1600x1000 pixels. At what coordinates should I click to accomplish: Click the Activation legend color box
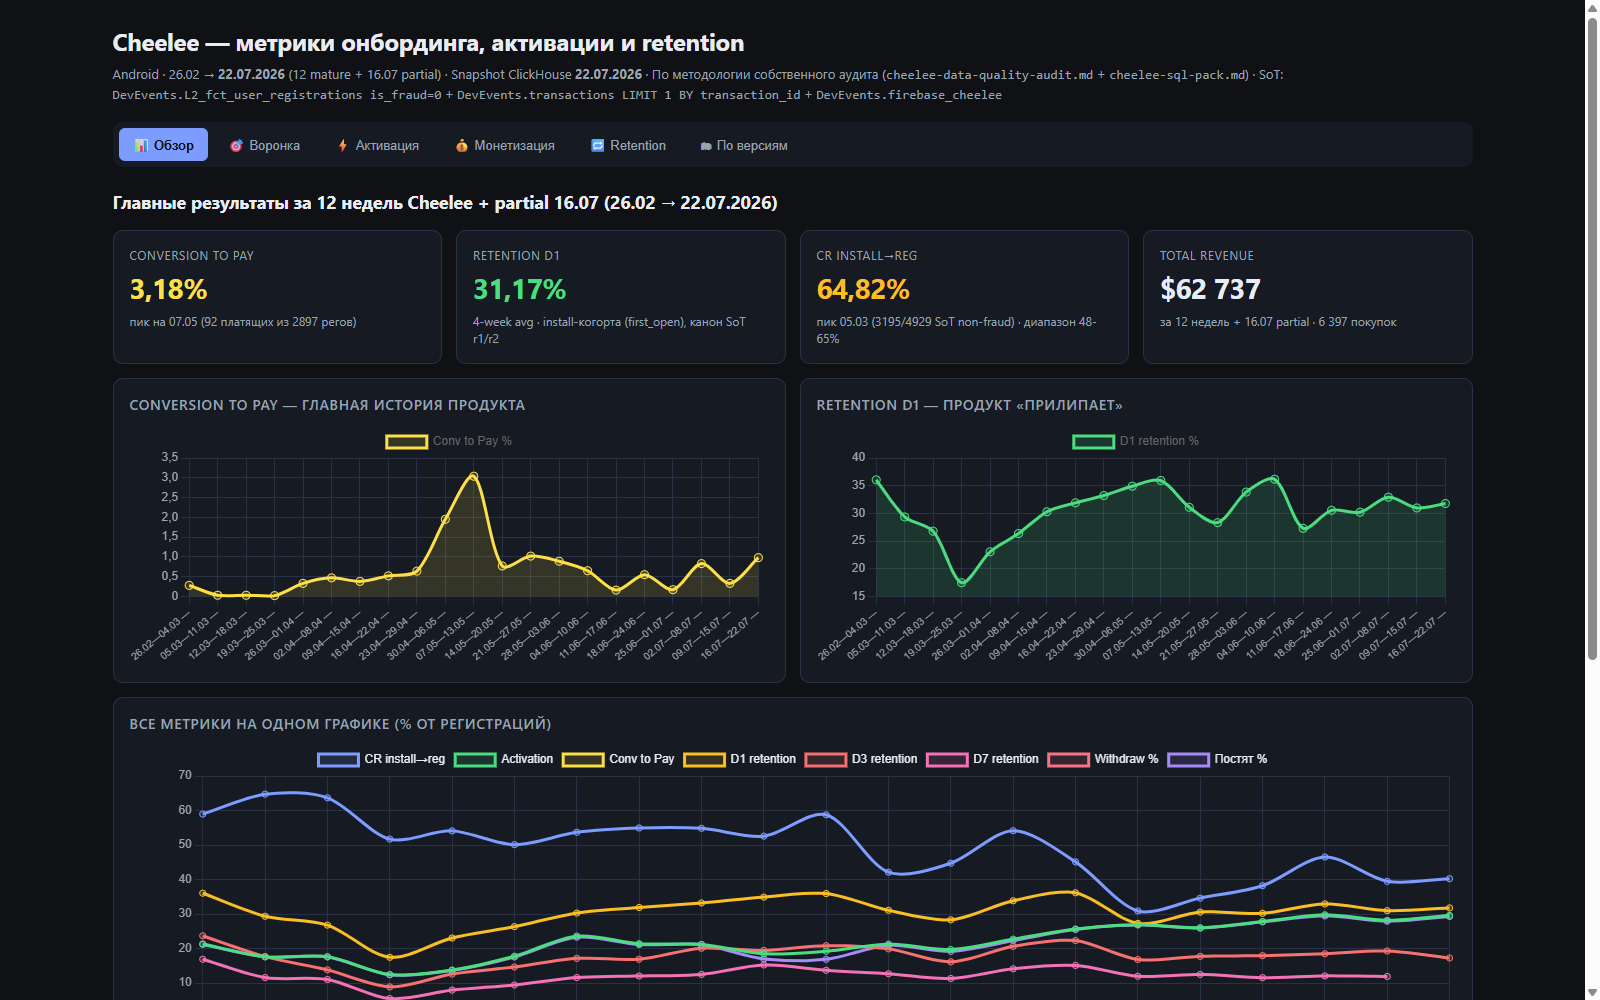pos(475,760)
